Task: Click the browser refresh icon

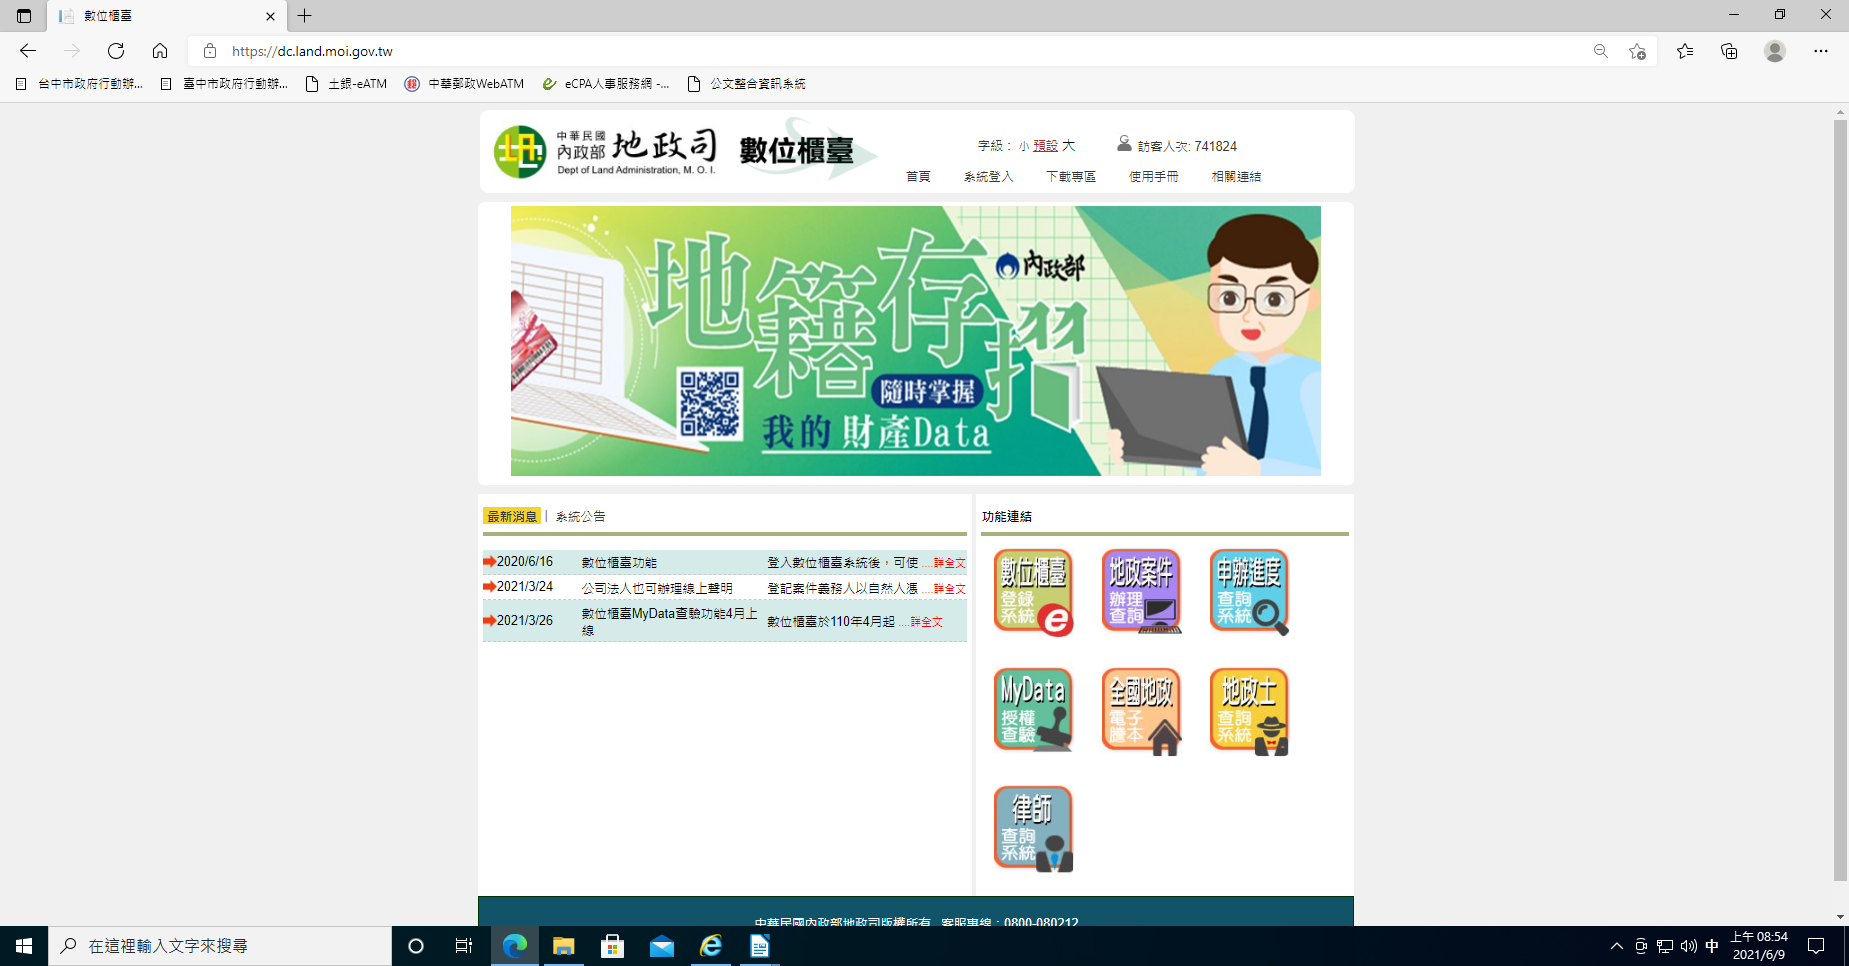Action: coord(116,51)
